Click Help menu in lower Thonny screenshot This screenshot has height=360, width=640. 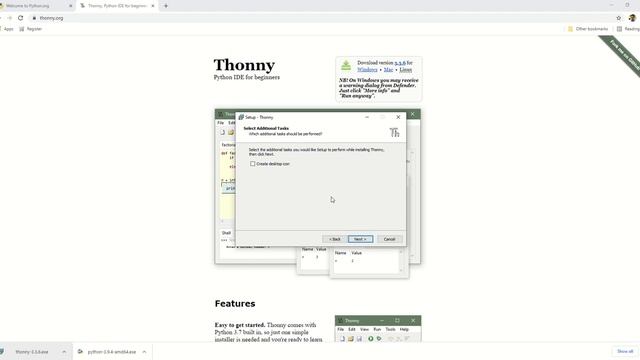coord(404,329)
